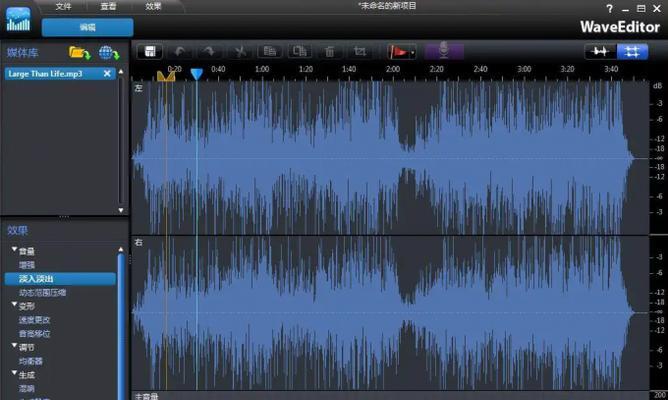
Task: Click the Delete trash icon
Action: [329, 52]
